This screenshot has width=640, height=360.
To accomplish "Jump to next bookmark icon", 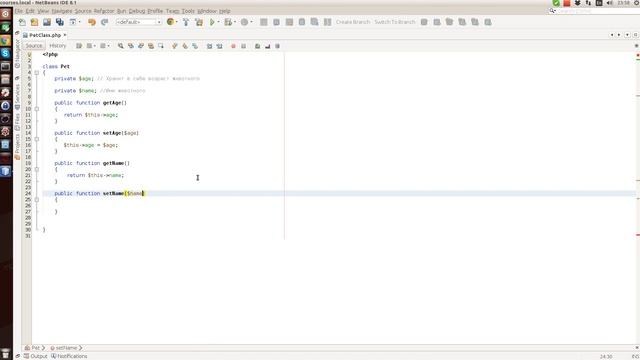I will point(185,46).
